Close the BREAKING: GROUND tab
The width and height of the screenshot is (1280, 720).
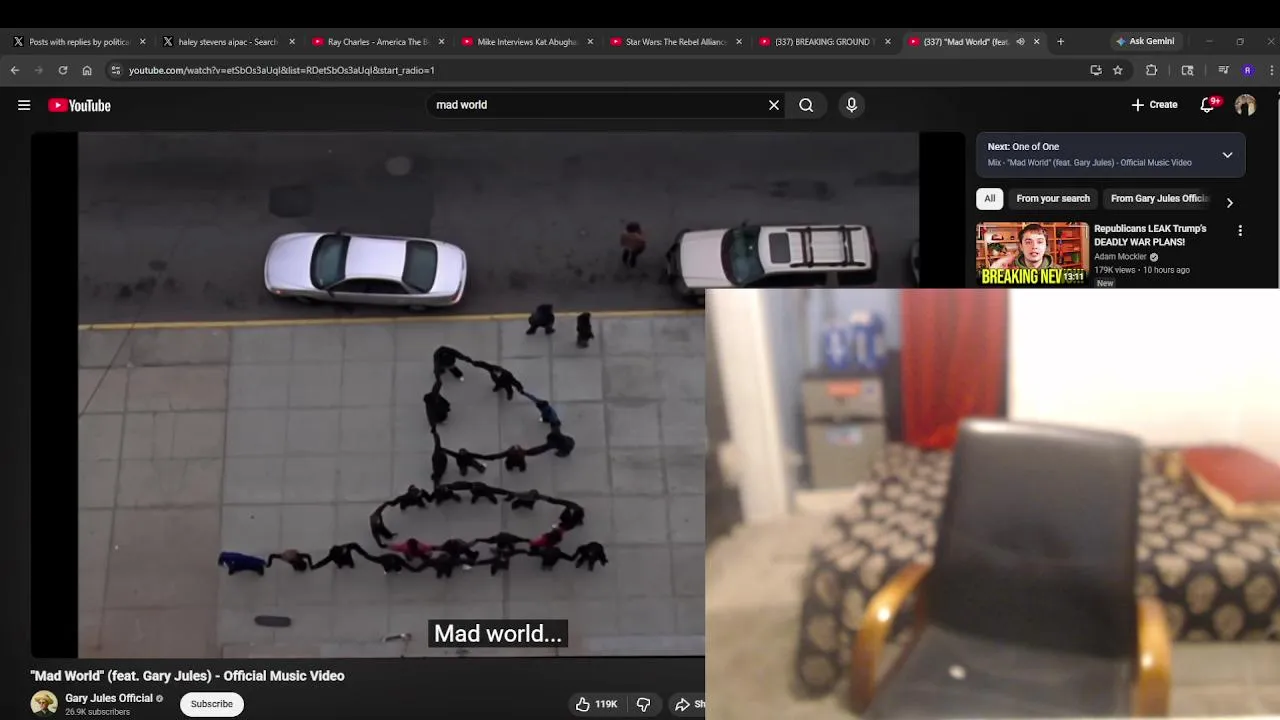coord(888,42)
